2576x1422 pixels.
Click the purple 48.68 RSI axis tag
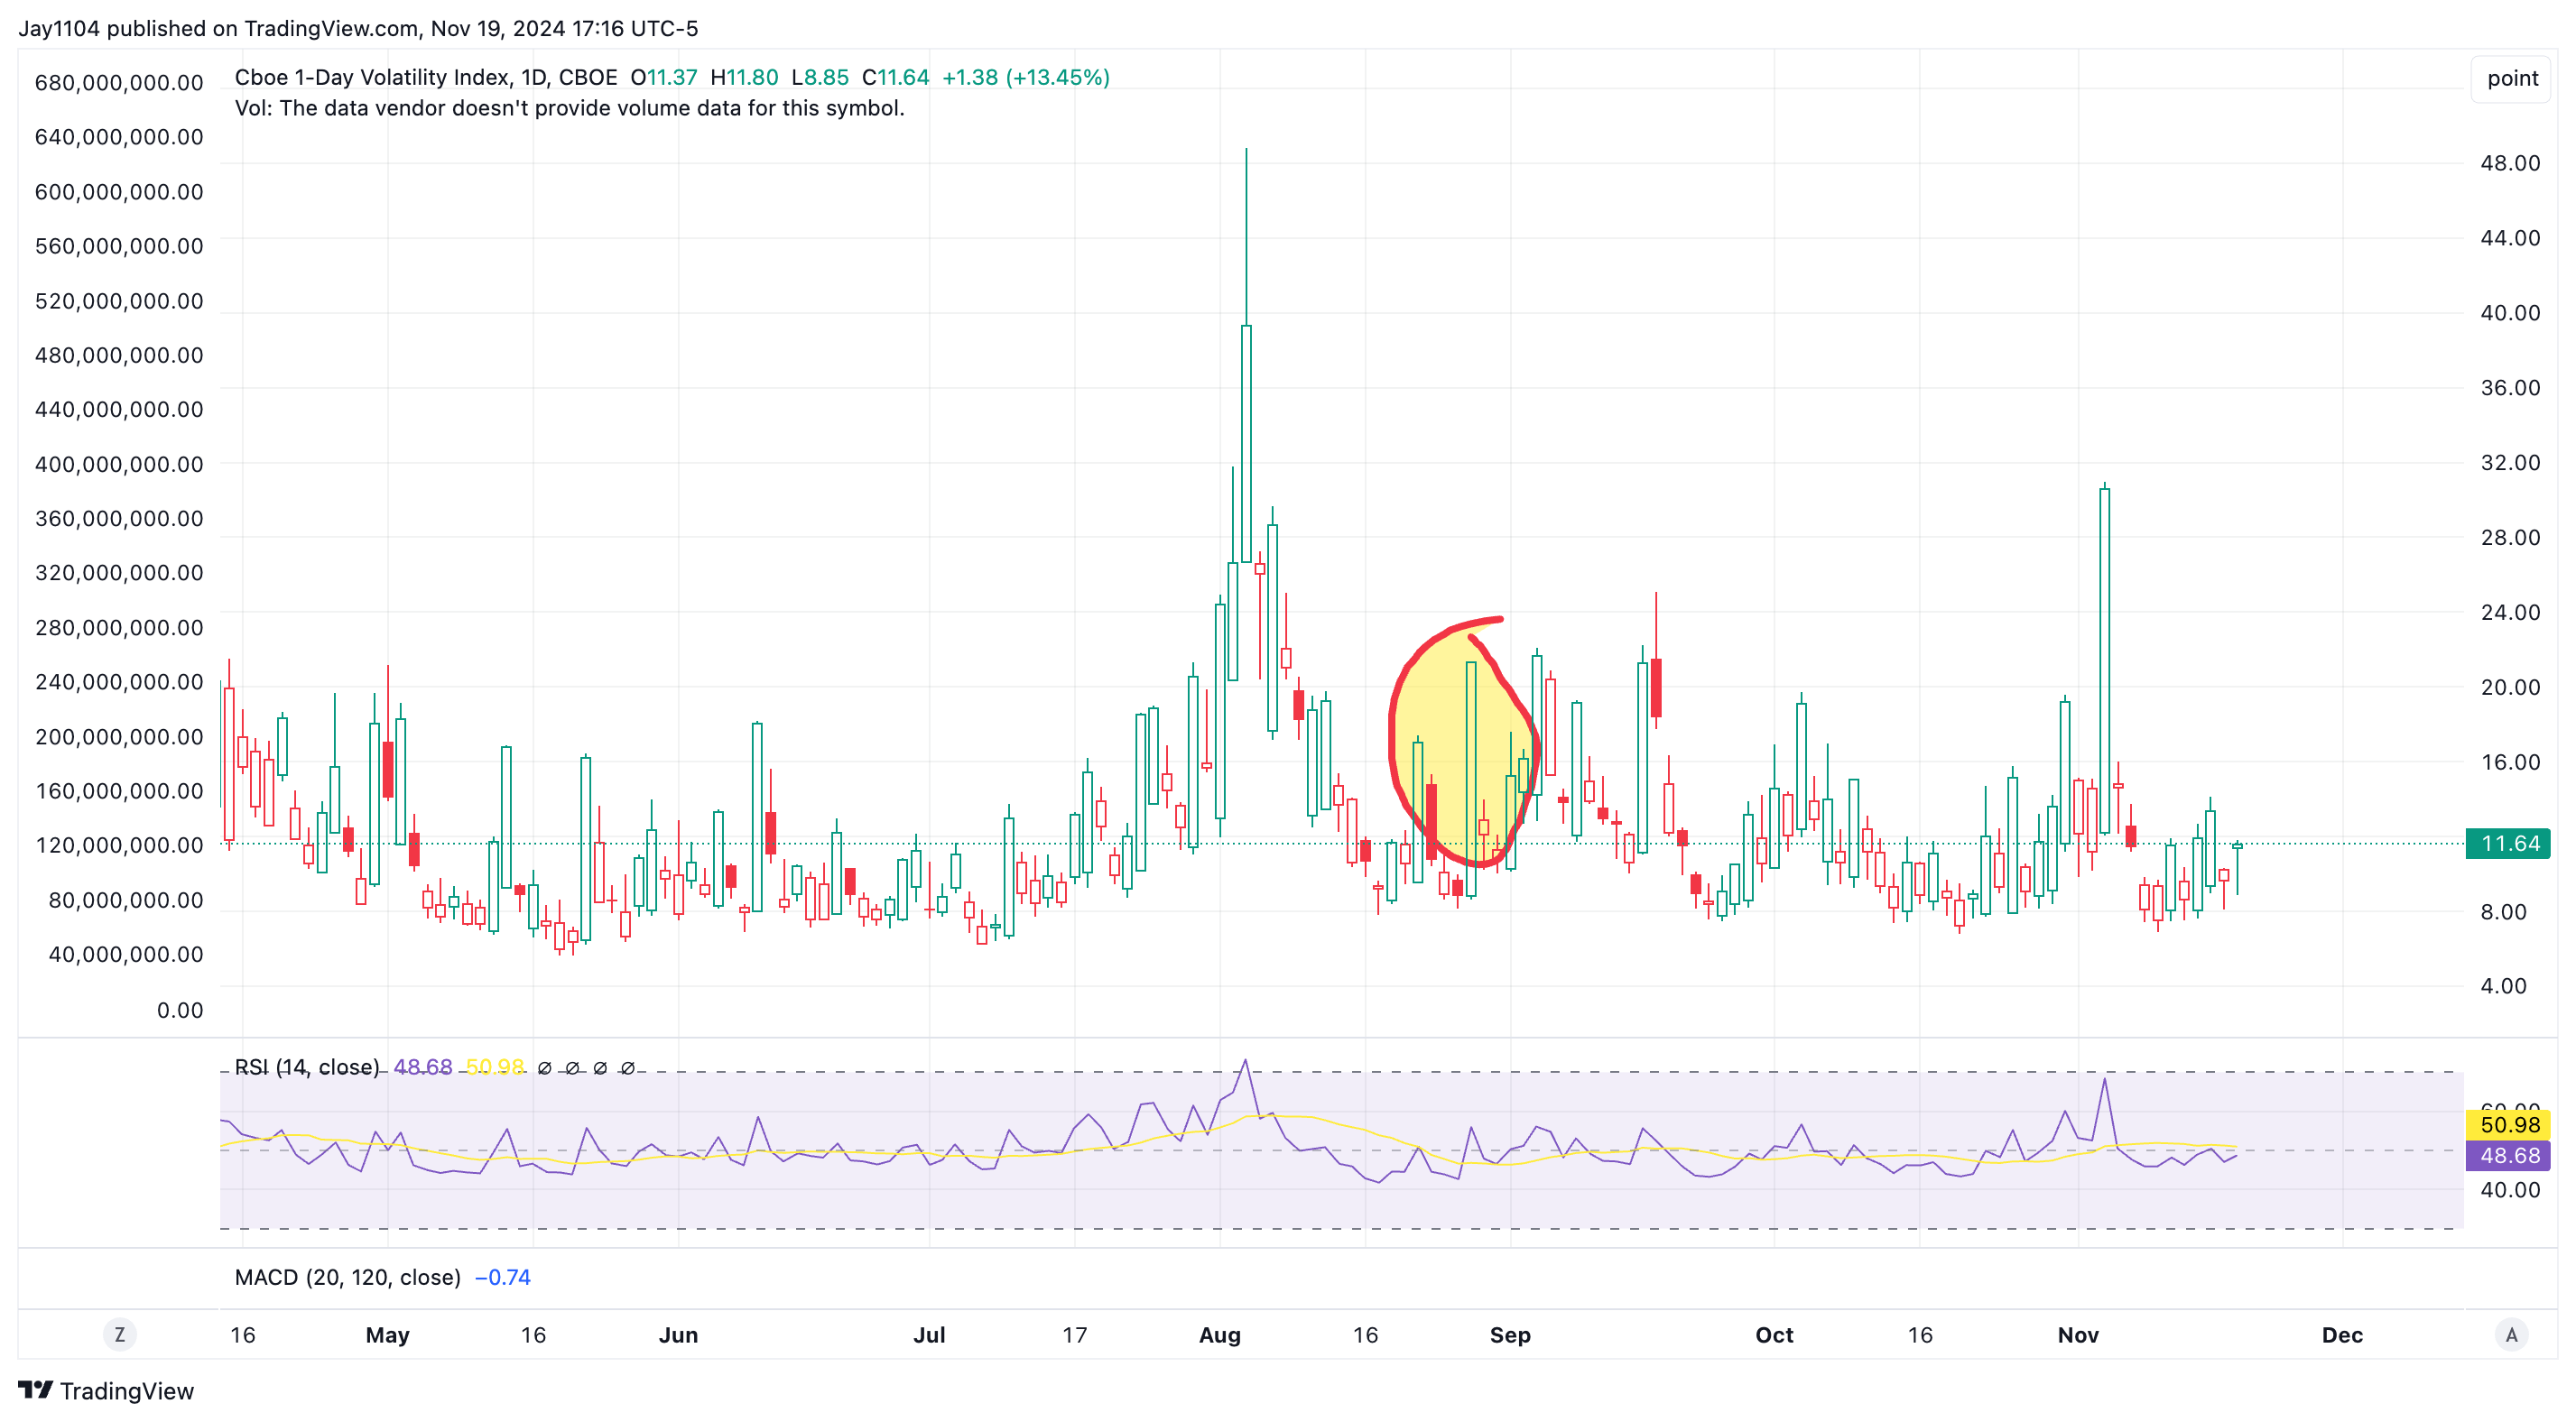(2509, 1155)
